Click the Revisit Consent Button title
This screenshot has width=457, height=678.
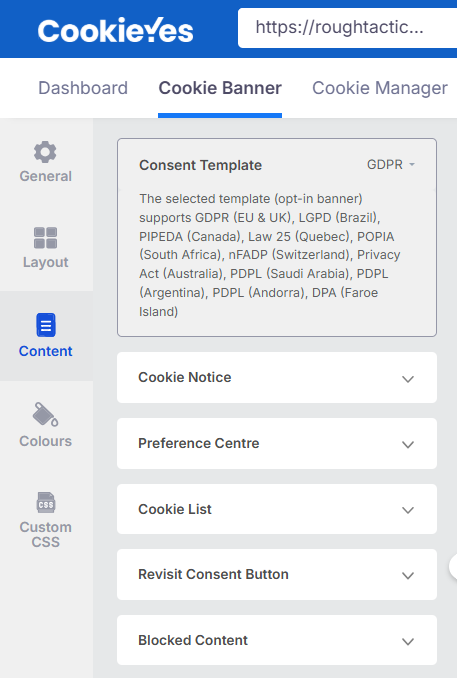[x=213, y=574]
